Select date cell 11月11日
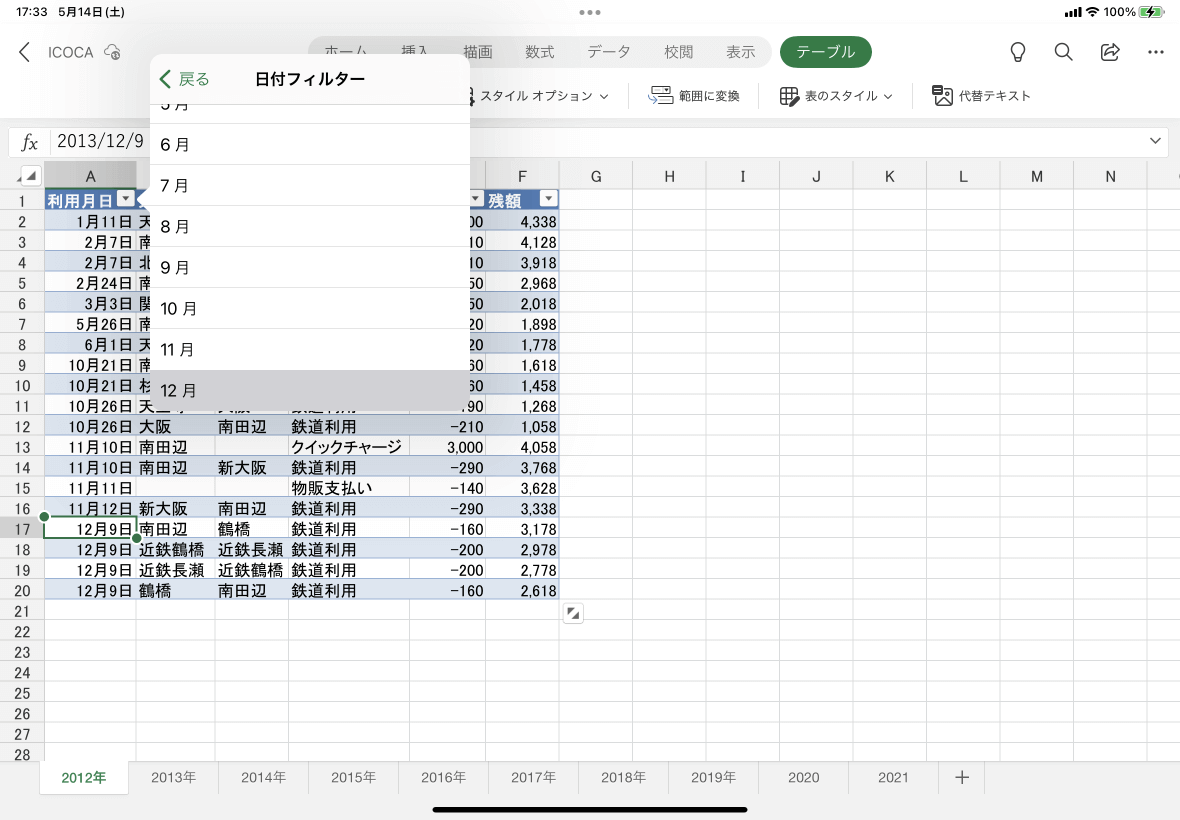Image resolution: width=1180 pixels, height=820 pixels. tap(90, 487)
